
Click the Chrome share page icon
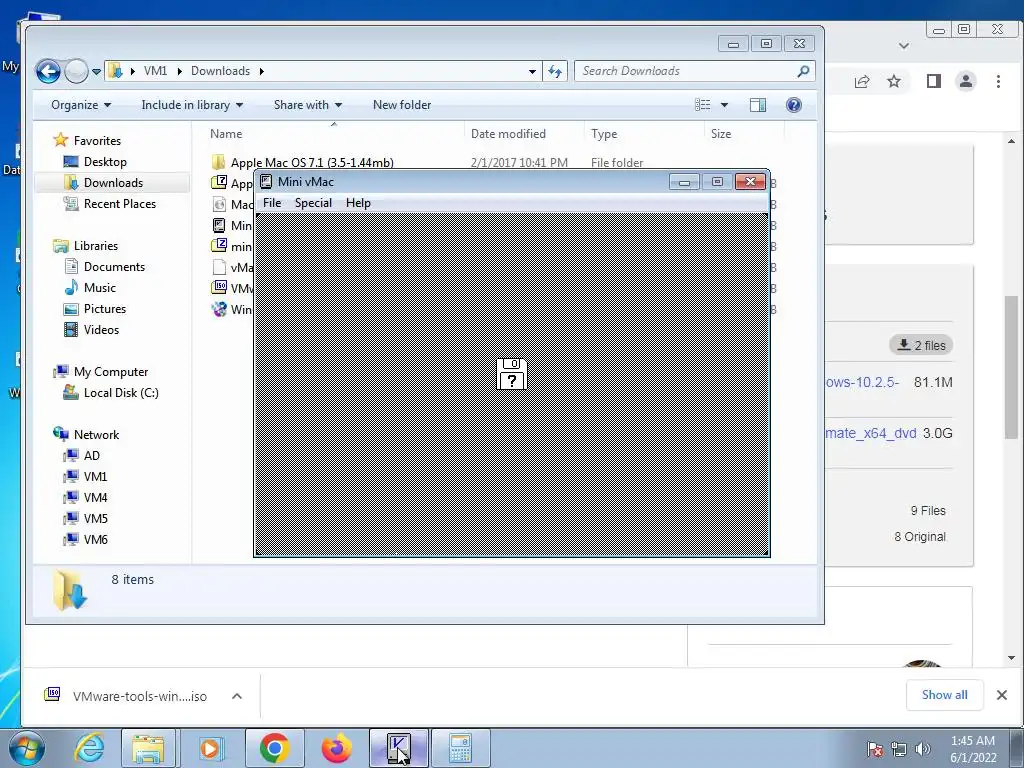click(x=861, y=81)
